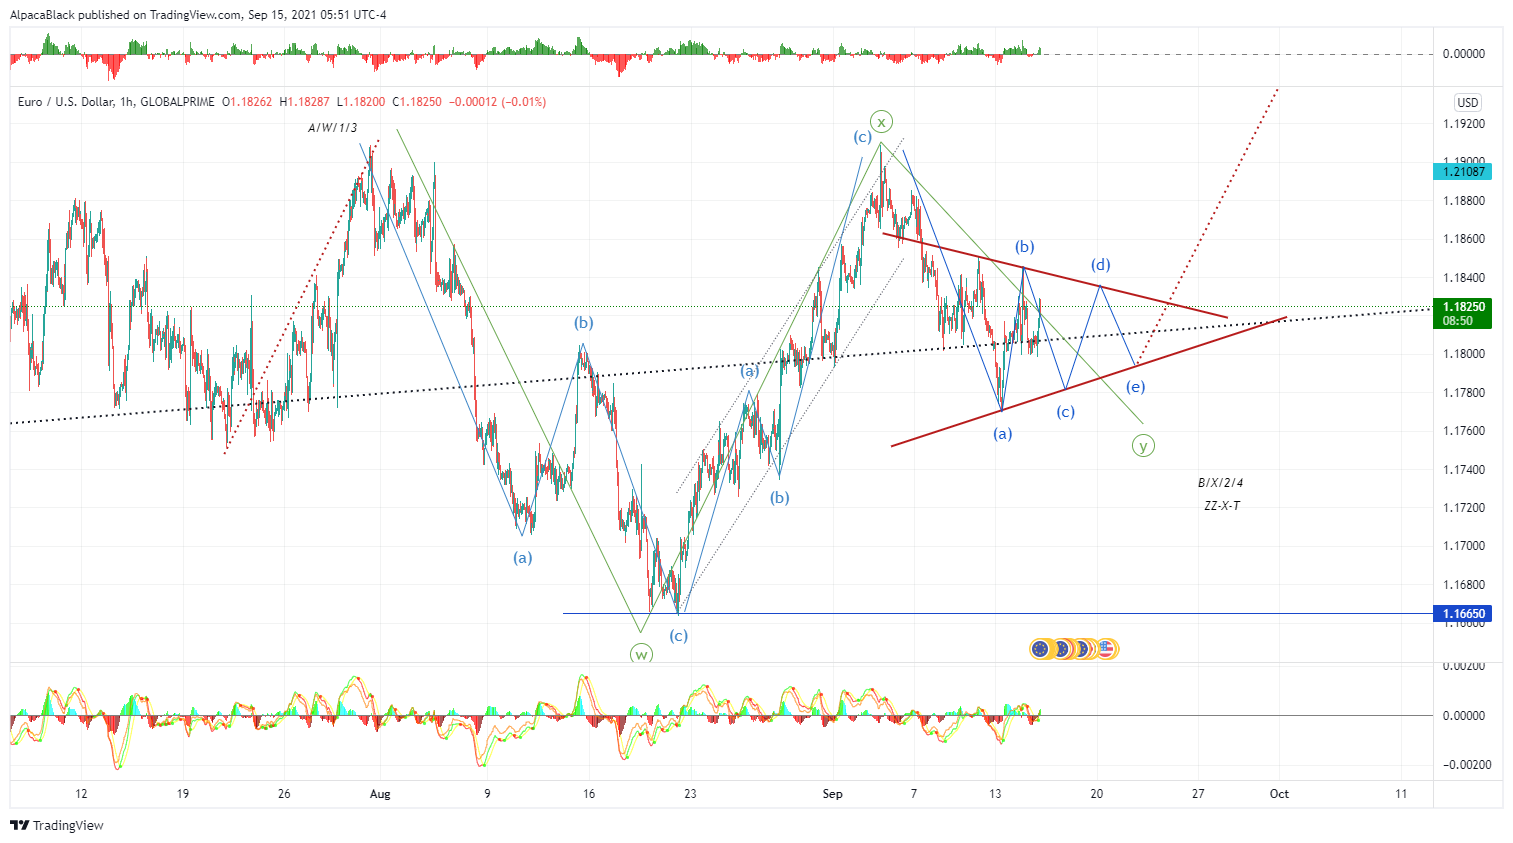The image size is (1513, 843).
Task: Click the 1.18000 price scale value
Action: pos(1463,354)
